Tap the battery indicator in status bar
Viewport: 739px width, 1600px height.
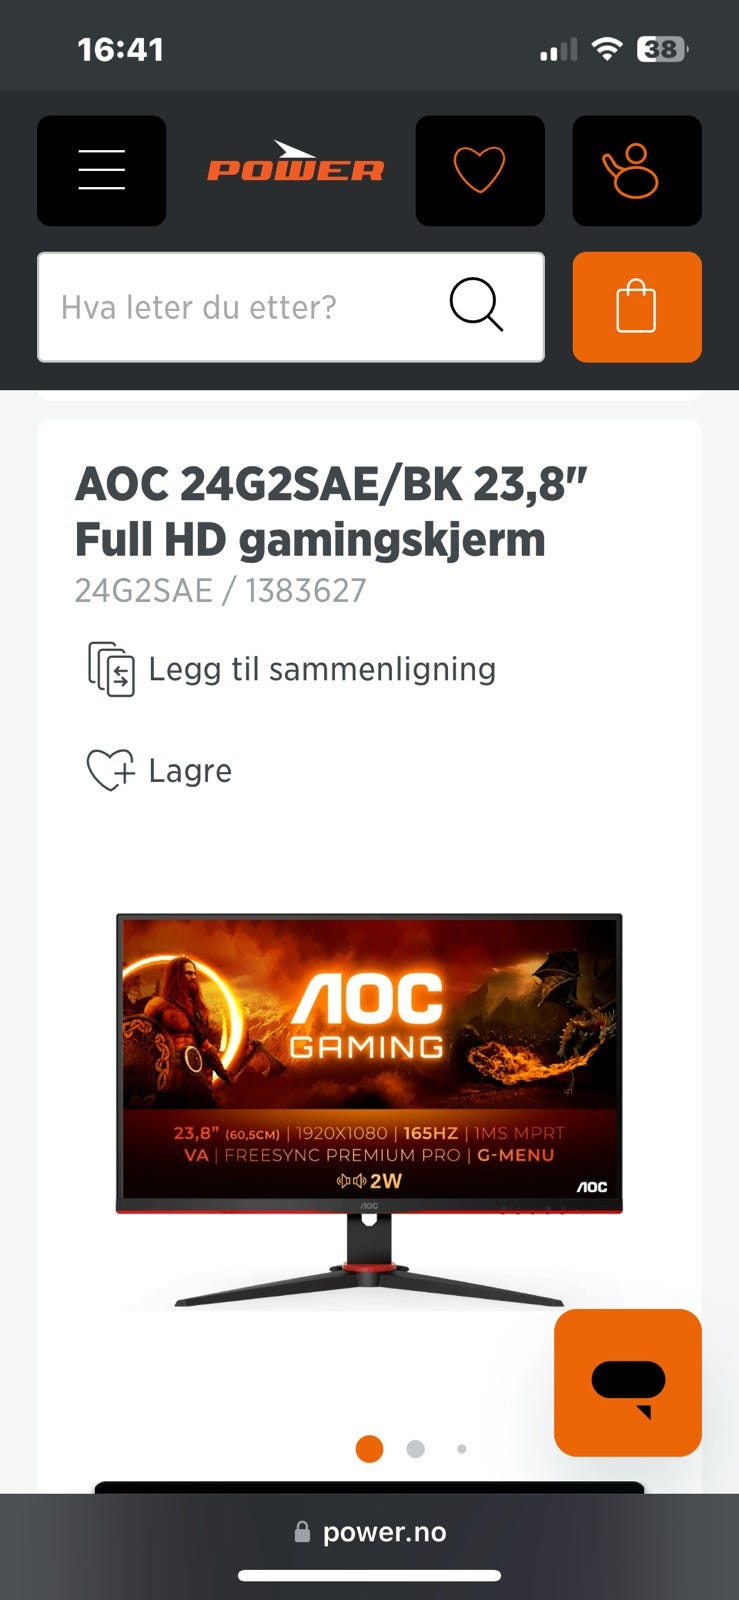click(663, 49)
